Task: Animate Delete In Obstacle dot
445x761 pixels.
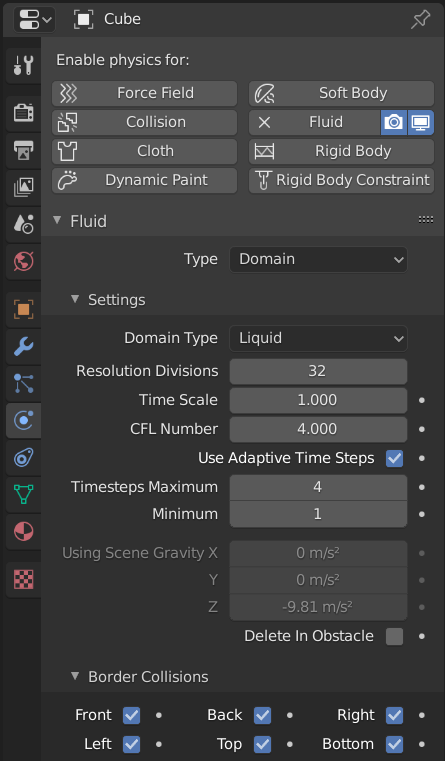Action: tap(422, 636)
